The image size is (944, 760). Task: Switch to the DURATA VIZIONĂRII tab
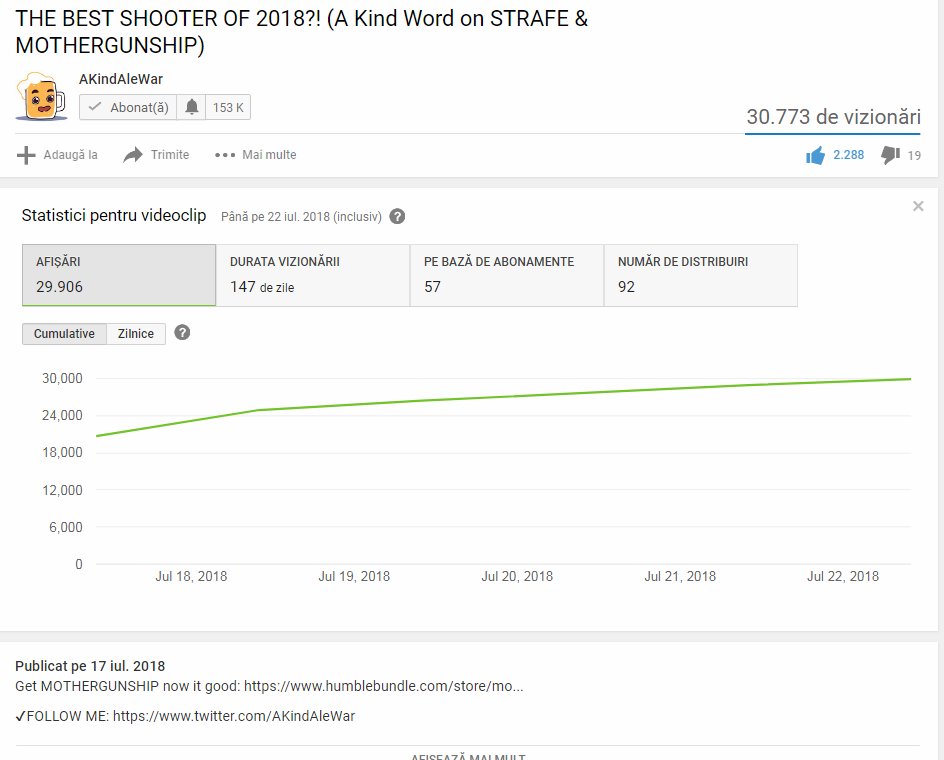[313, 275]
